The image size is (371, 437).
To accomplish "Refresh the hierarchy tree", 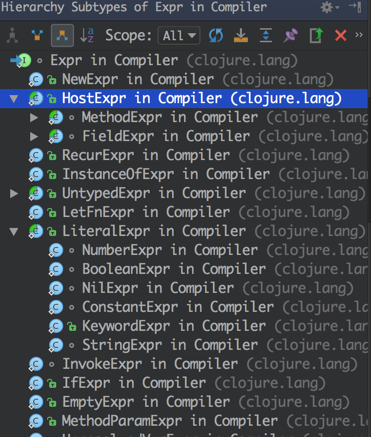I will pyautogui.click(x=216, y=35).
